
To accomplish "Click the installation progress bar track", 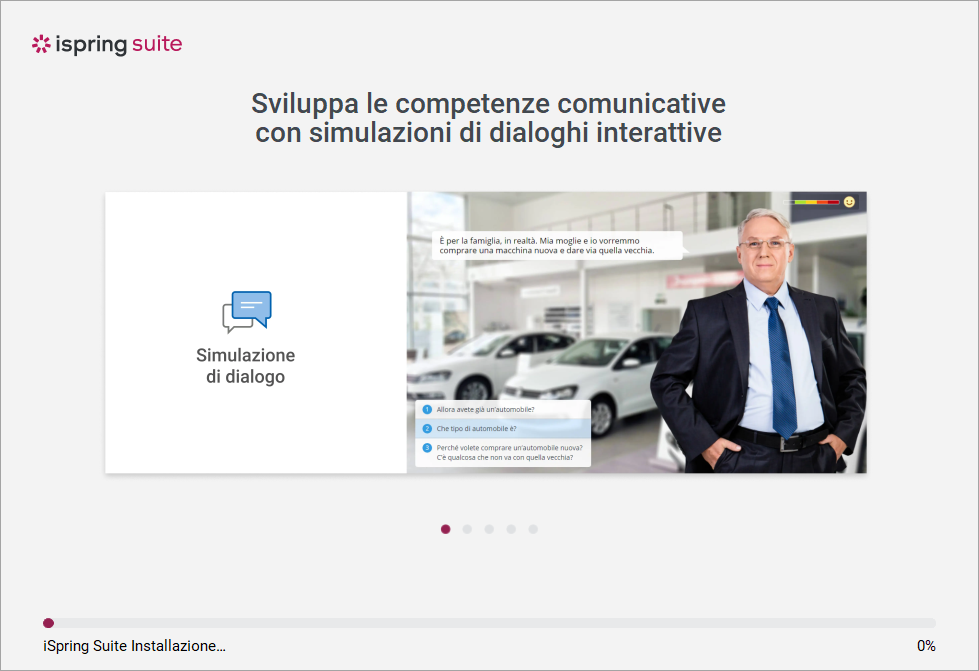I will pyautogui.click(x=490, y=623).
